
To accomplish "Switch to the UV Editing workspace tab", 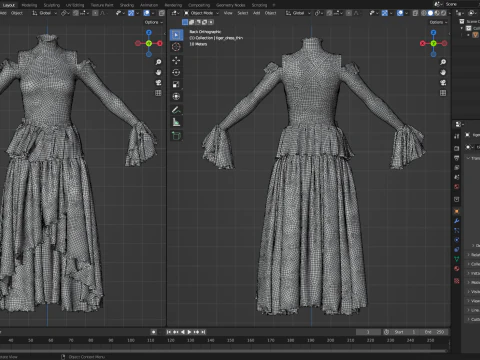I will click(75, 5).
